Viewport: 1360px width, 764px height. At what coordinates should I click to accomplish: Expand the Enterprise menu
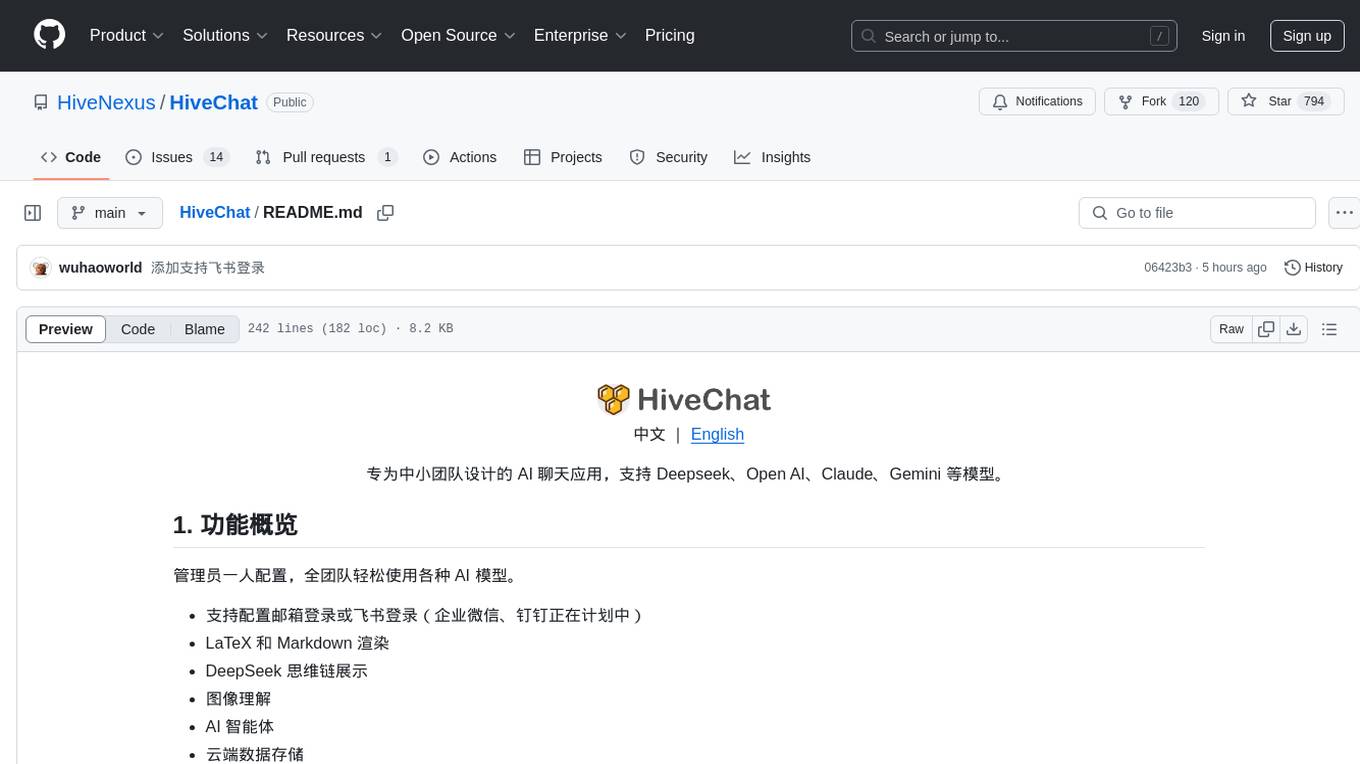(x=580, y=35)
